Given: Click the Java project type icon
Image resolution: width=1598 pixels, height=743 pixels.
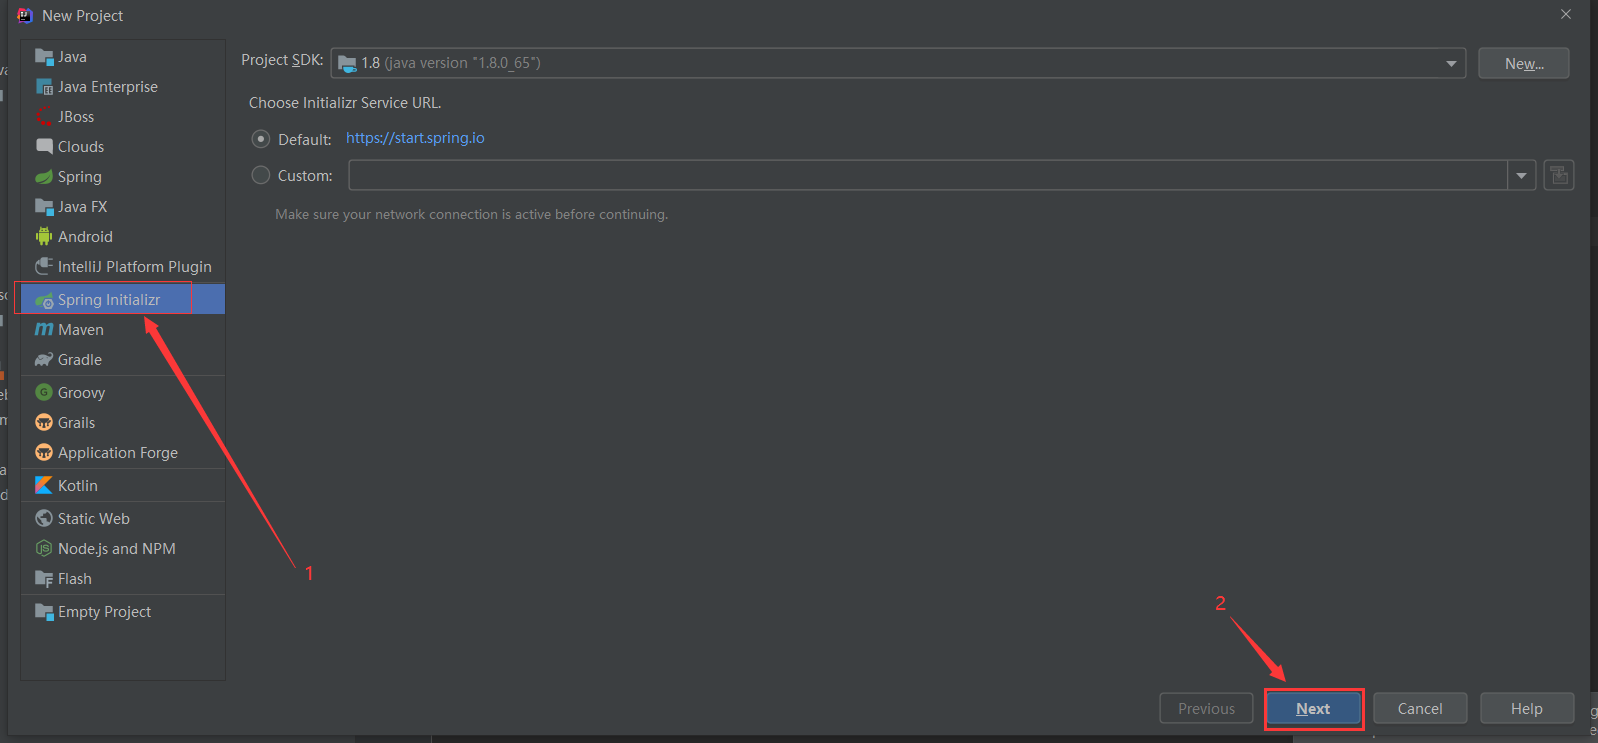Looking at the screenshot, I should [44, 57].
